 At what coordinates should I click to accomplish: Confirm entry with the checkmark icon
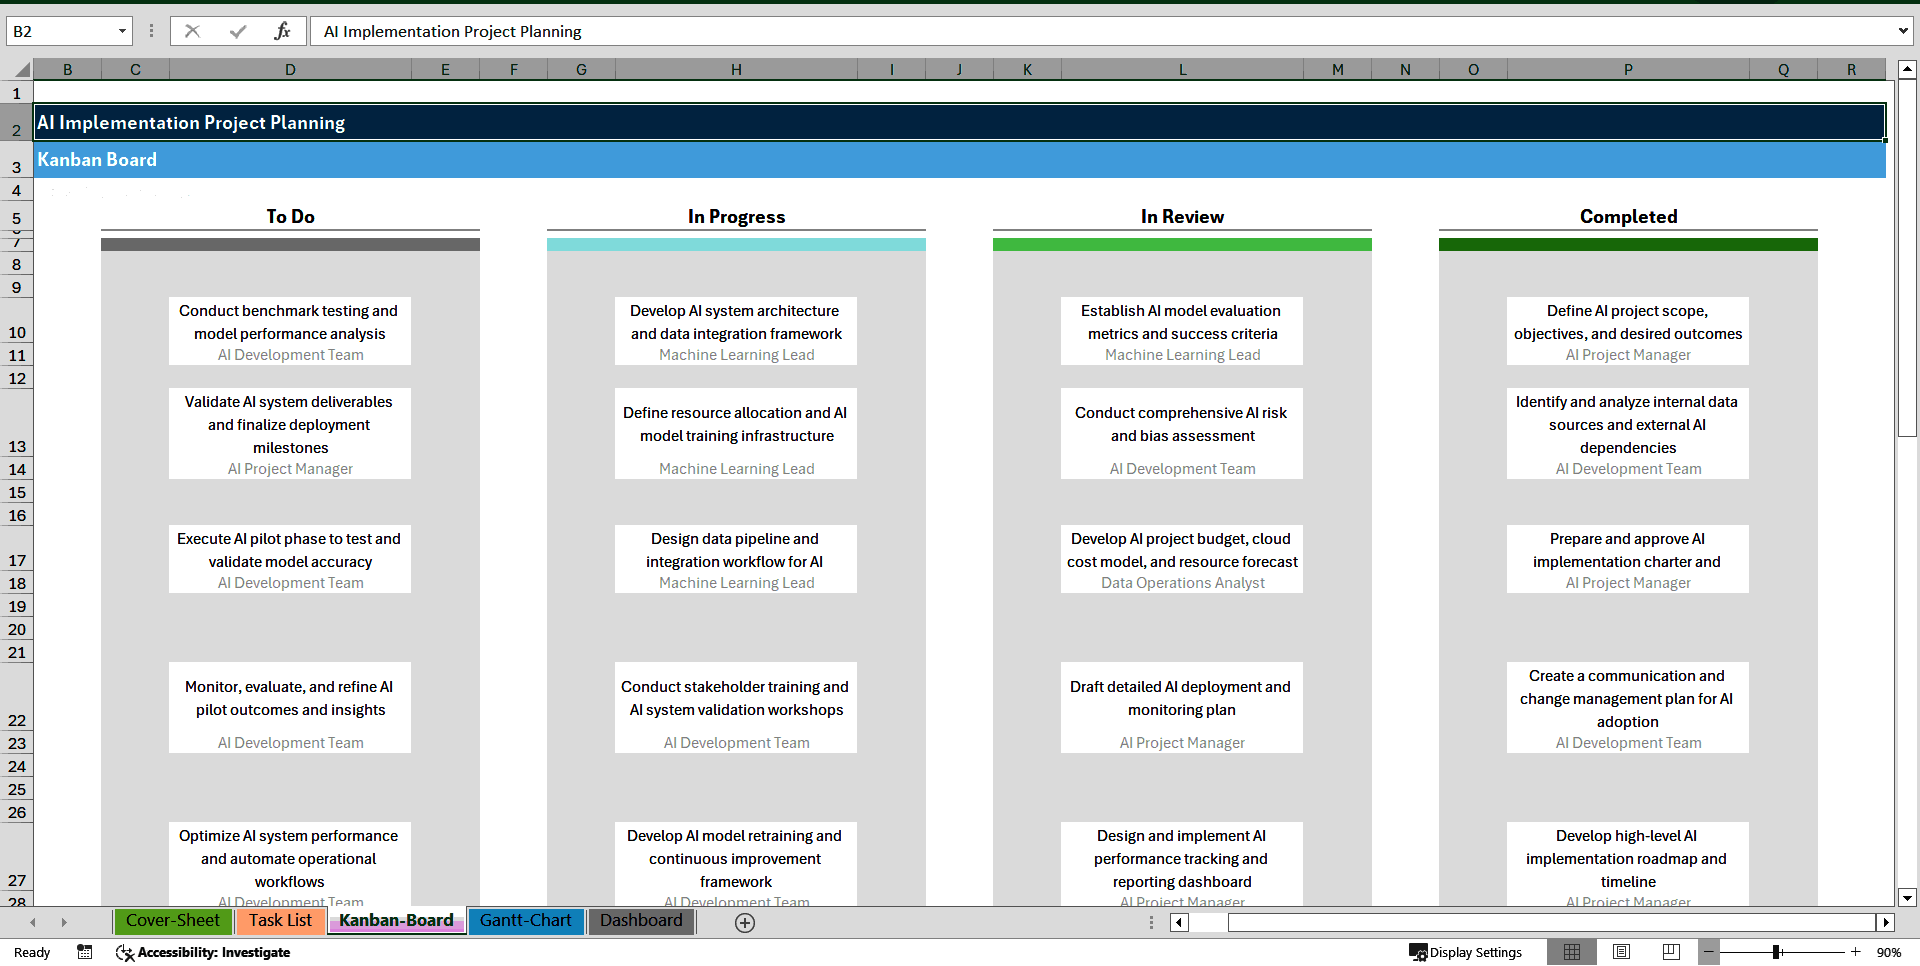coord(237,31)
